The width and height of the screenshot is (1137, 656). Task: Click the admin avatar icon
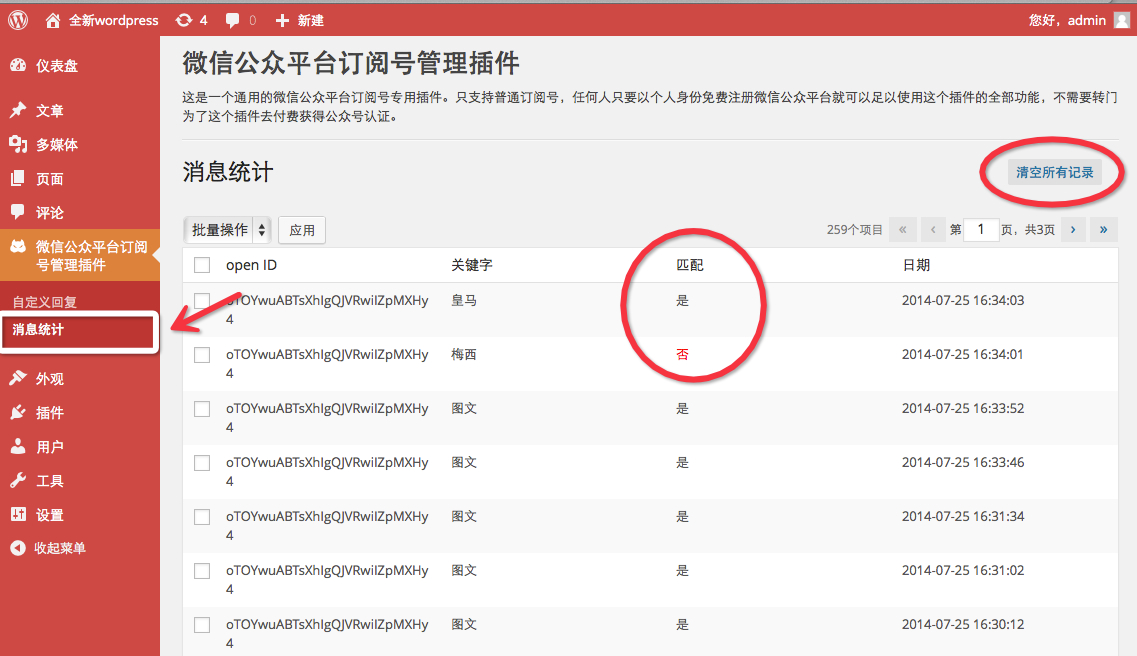[1122, 20]
